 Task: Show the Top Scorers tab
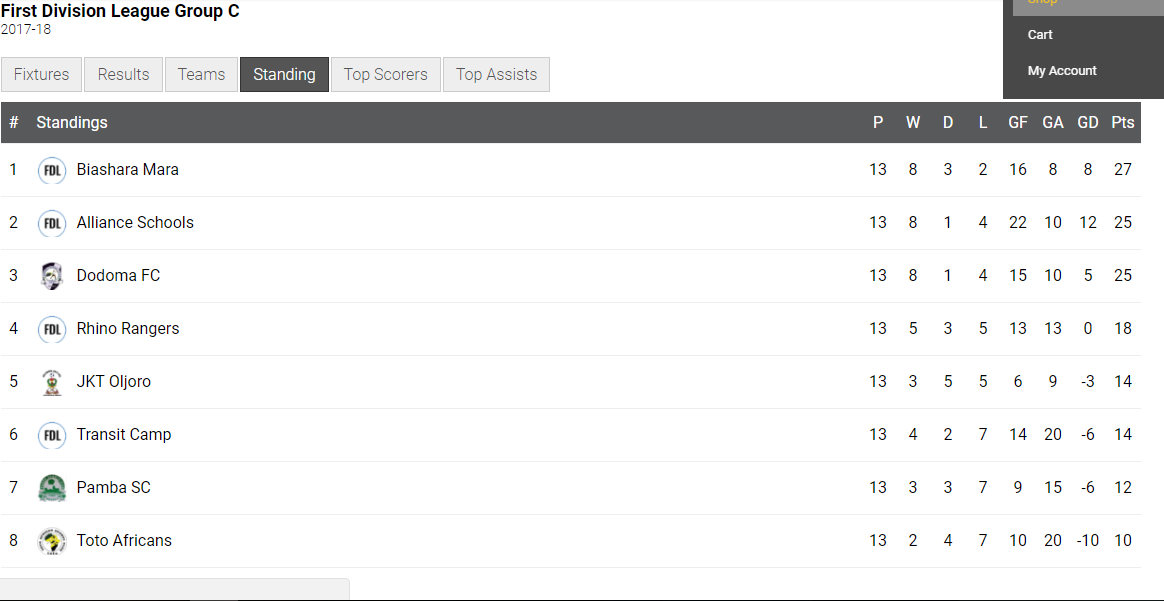coord(385,75)
